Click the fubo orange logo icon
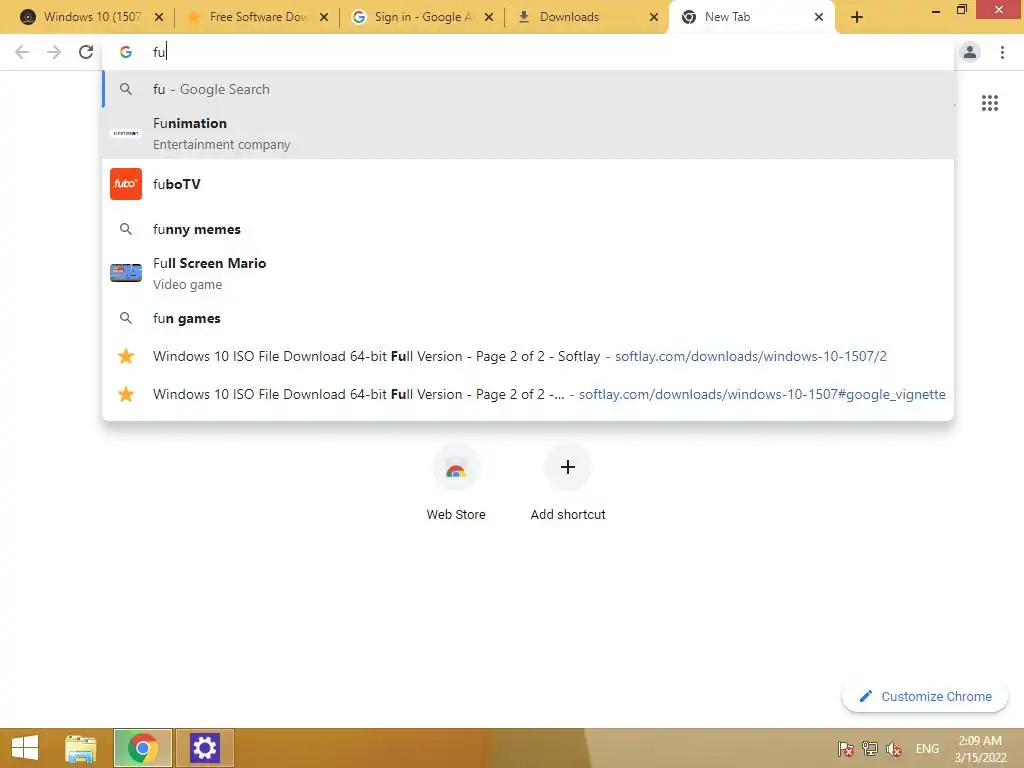This screenshot has width=1024, height=768. point(126,184)
